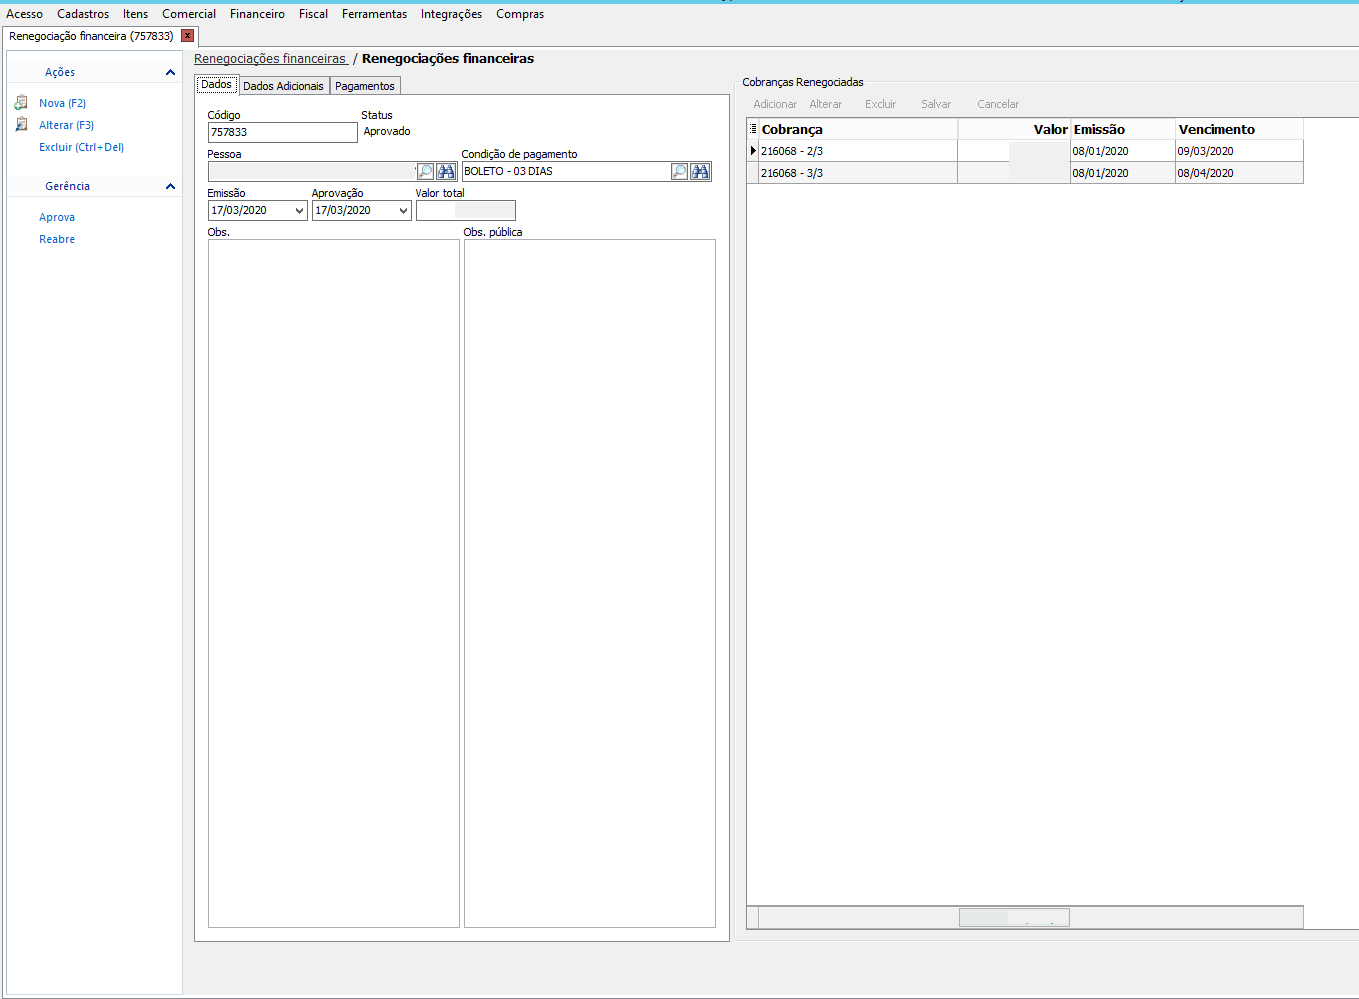Click the Condição de pagamento field
Viewport: 1359px width, 999px height.
[x=566, y=172]
